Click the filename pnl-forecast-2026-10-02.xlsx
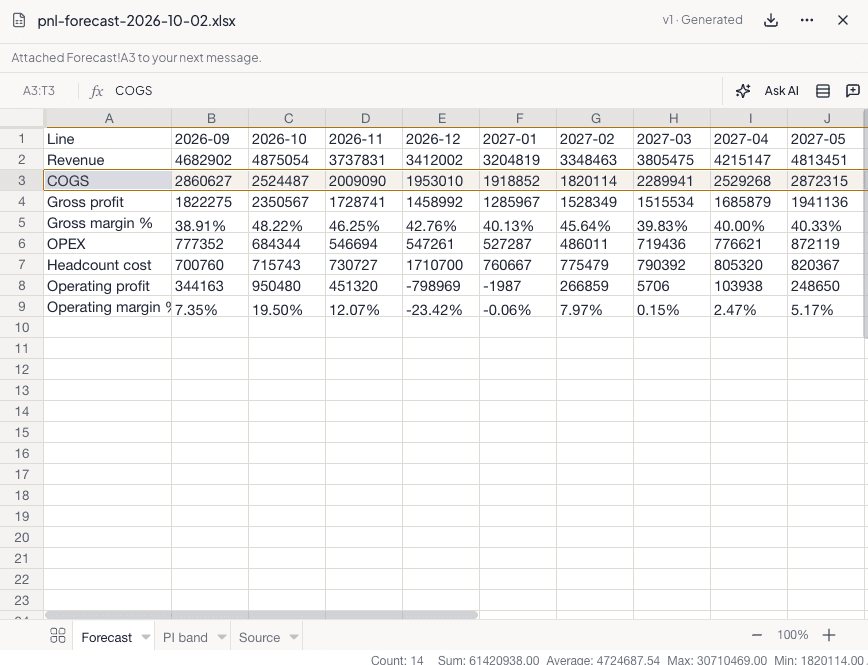Viewport: 868px width, 665px height. coord(137,21)
